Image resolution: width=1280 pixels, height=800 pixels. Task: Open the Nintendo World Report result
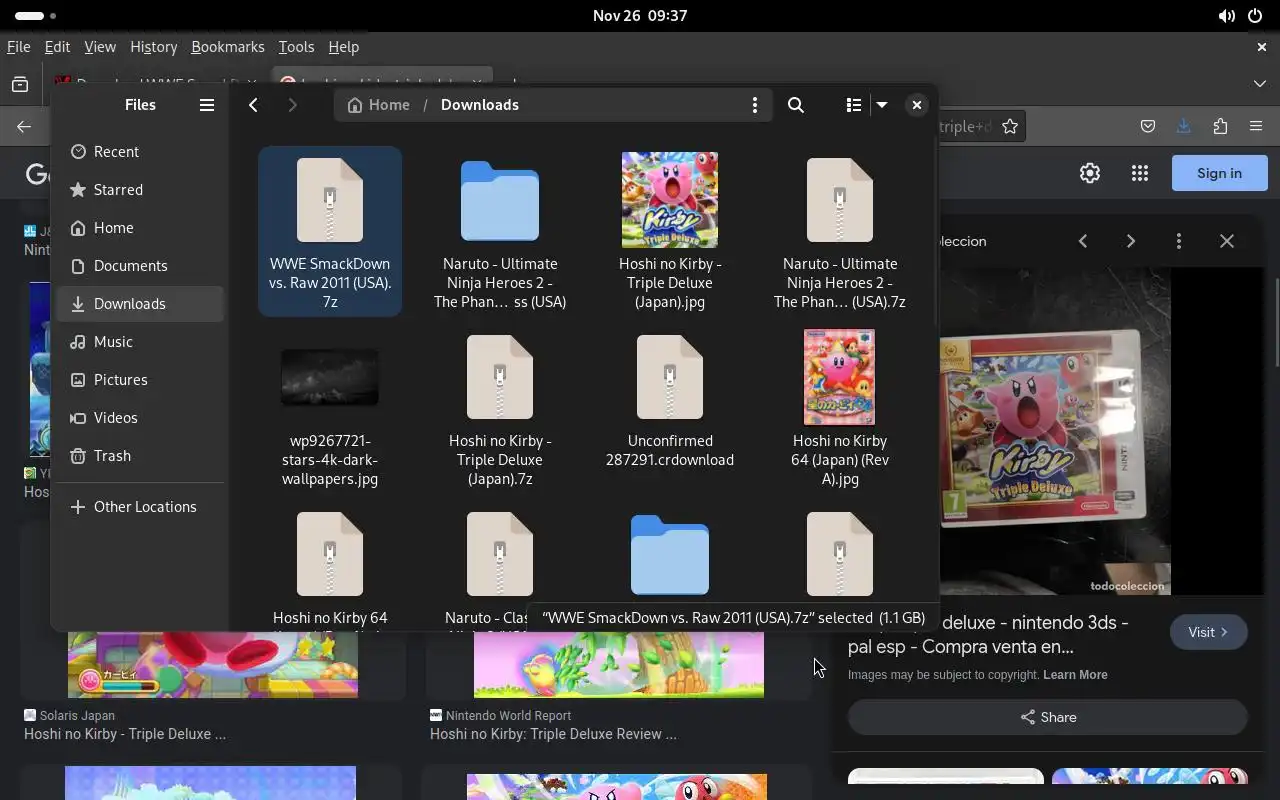(553, 725)
